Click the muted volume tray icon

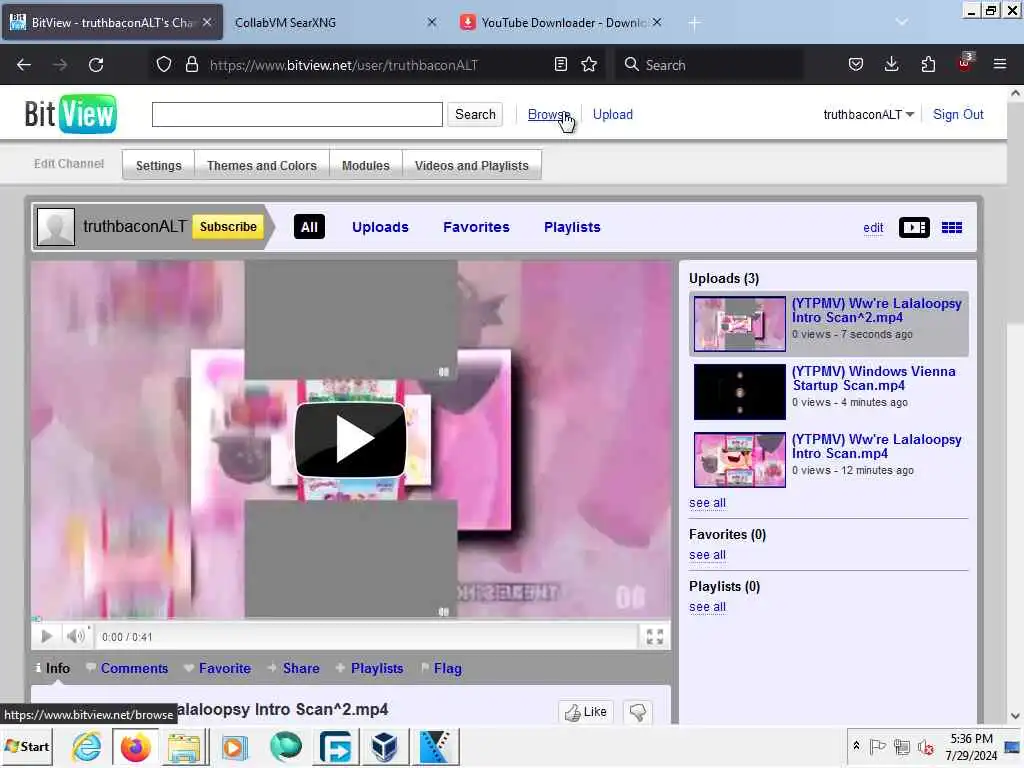click(x=925, y=746)
